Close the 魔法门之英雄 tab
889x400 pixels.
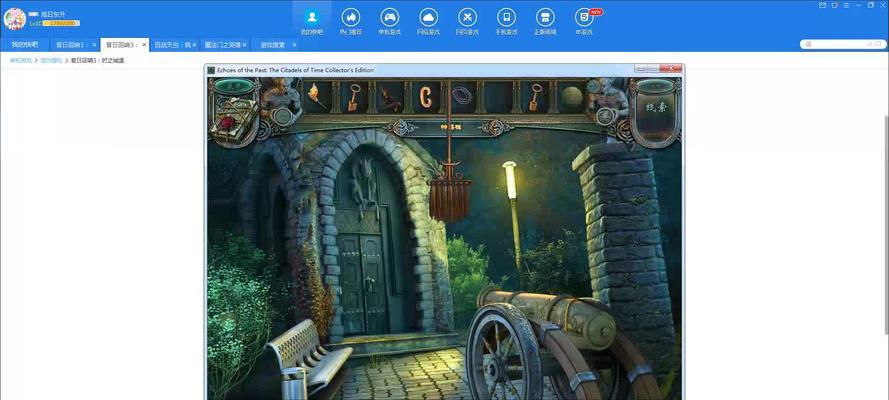tap(244, 45)
